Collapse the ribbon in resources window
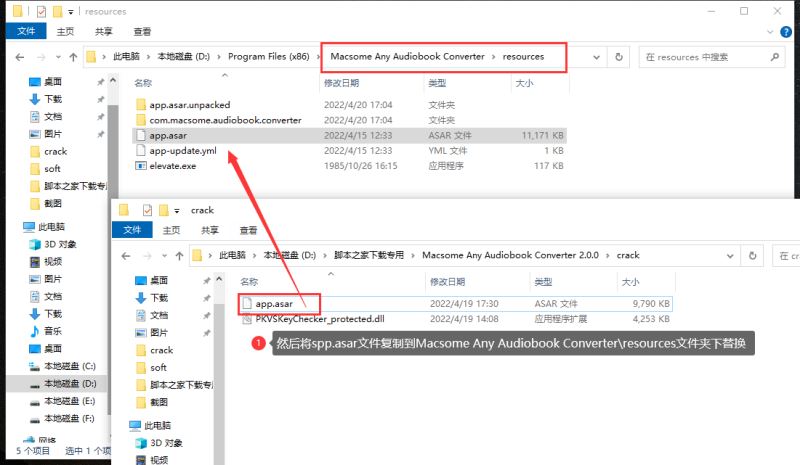Viewport: 800px width, 465px height. (x=770, y=32)
